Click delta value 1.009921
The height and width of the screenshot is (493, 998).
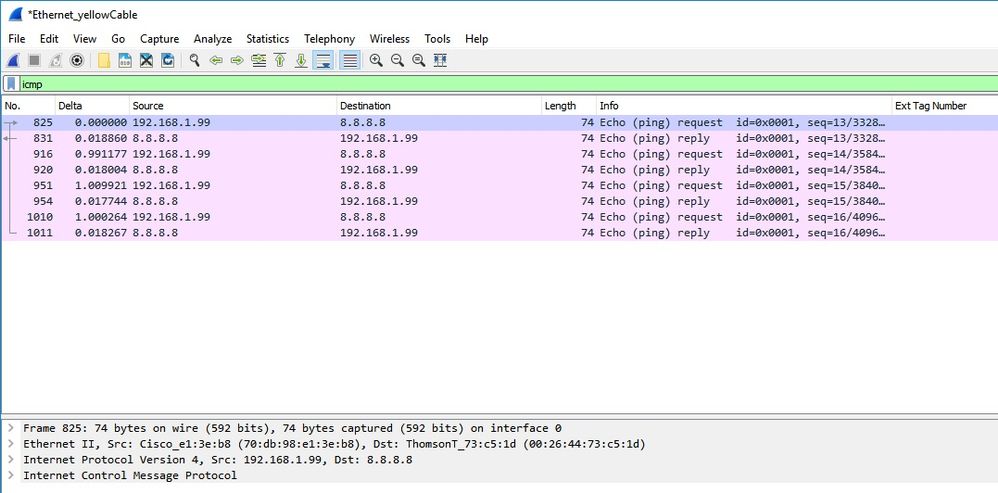[x=101, y=186]
